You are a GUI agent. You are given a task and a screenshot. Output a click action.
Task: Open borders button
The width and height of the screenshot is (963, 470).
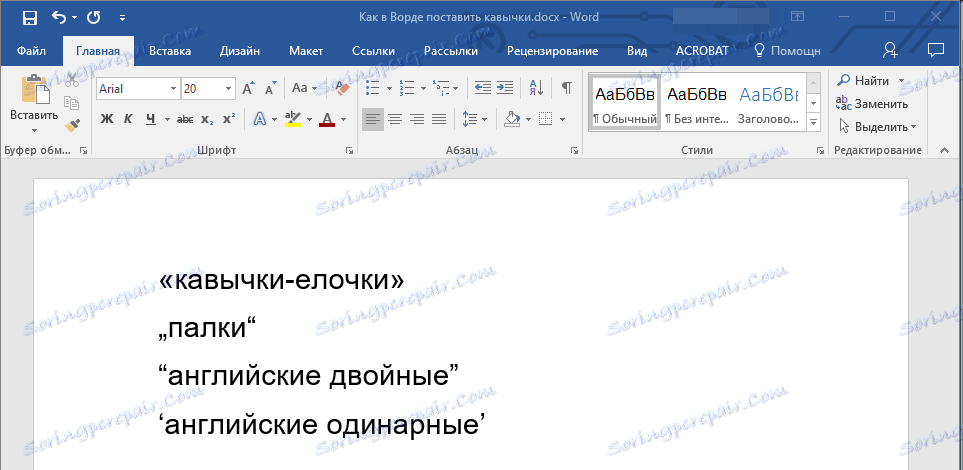click(x=545, y=119)
